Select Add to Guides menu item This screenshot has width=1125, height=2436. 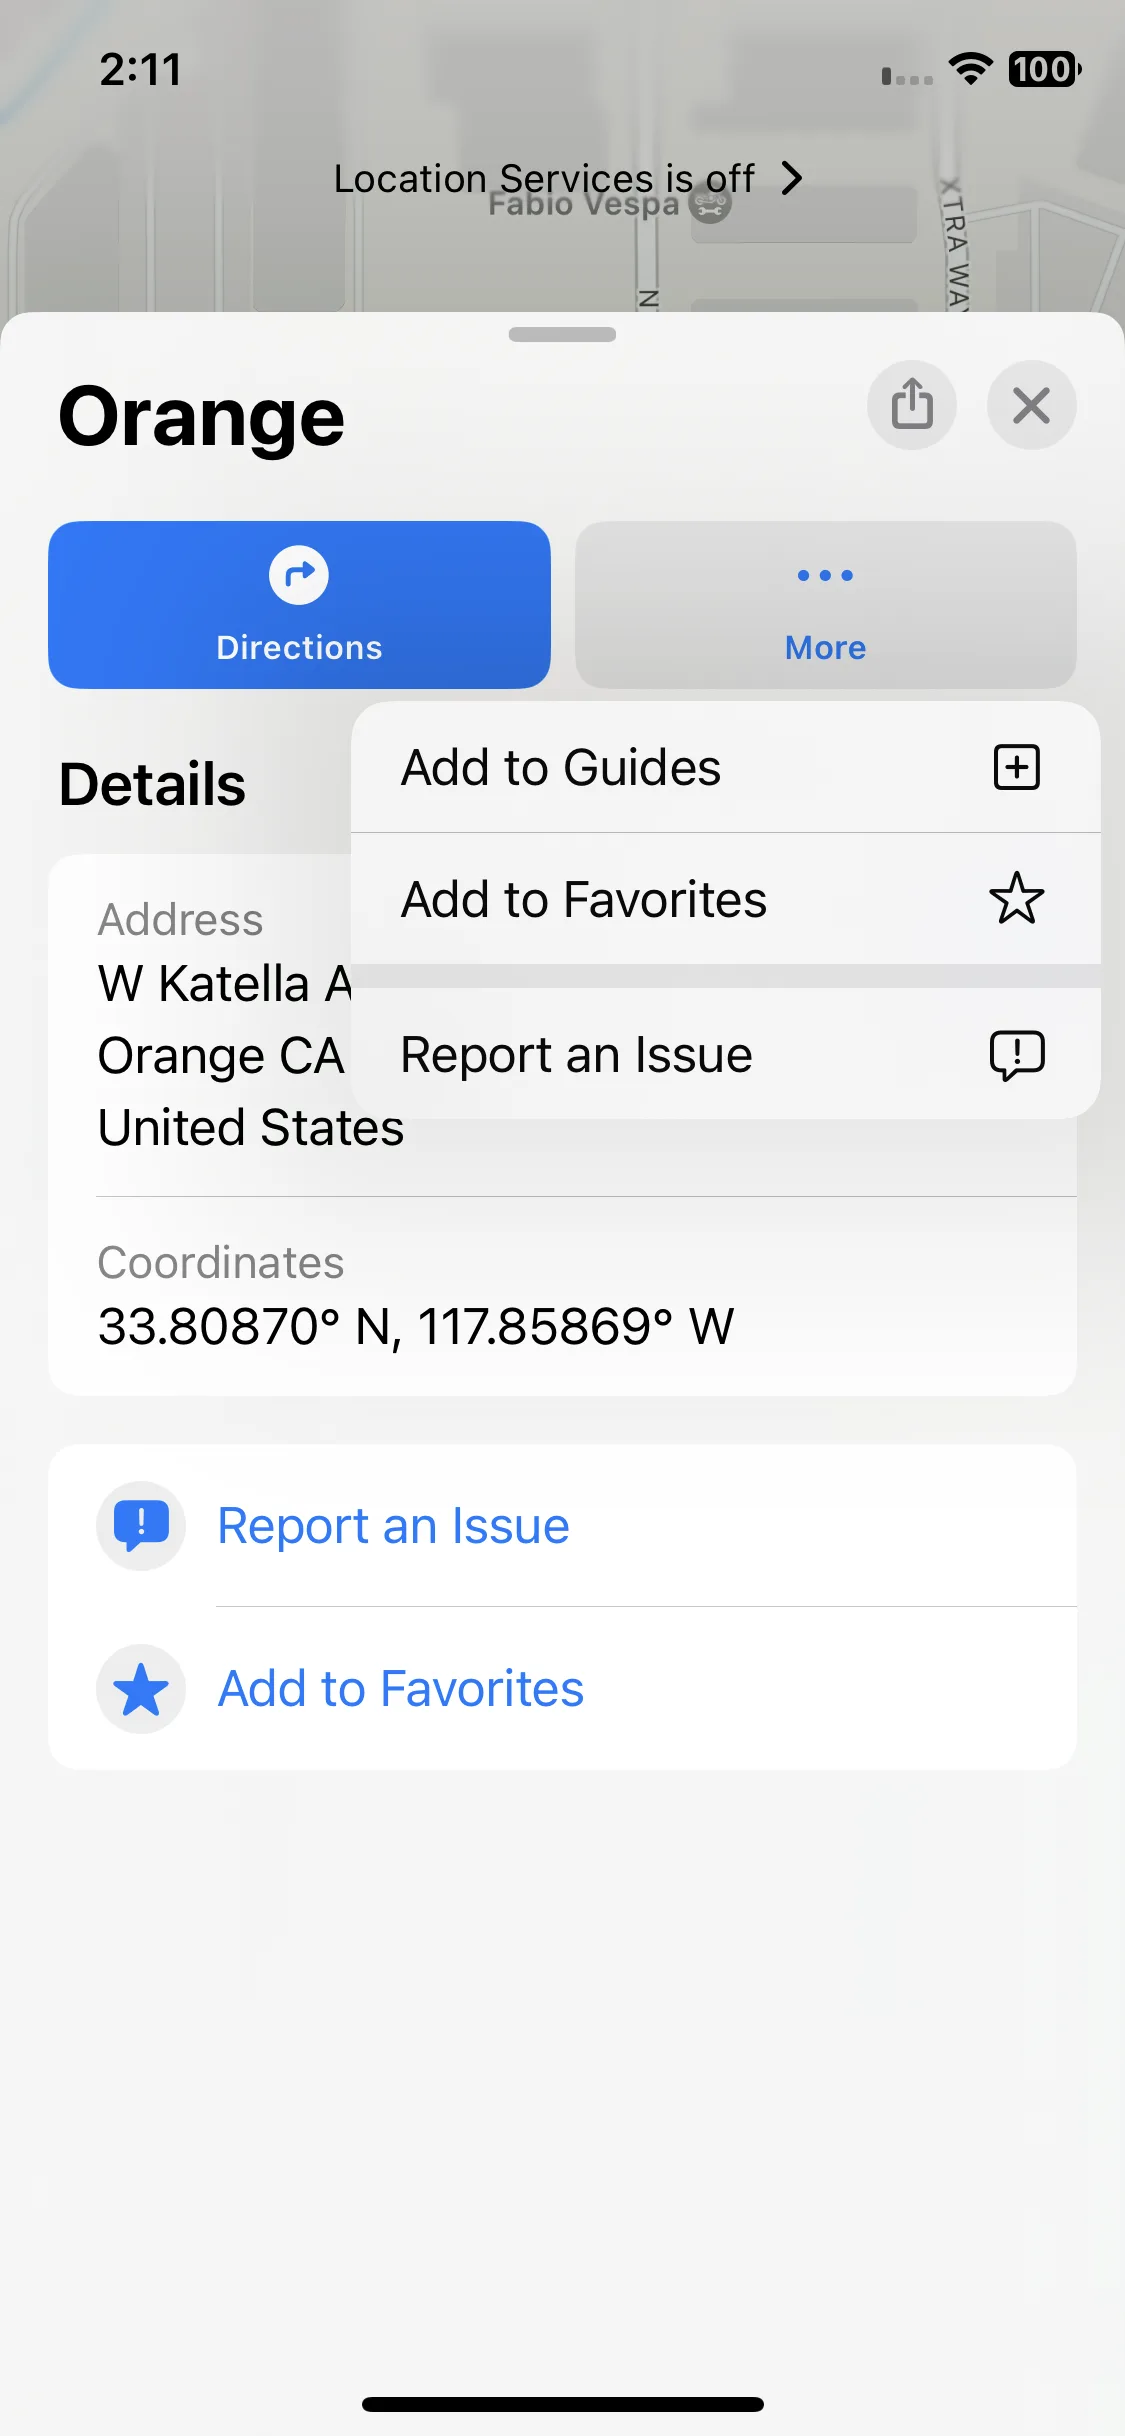tap(726, 768)
